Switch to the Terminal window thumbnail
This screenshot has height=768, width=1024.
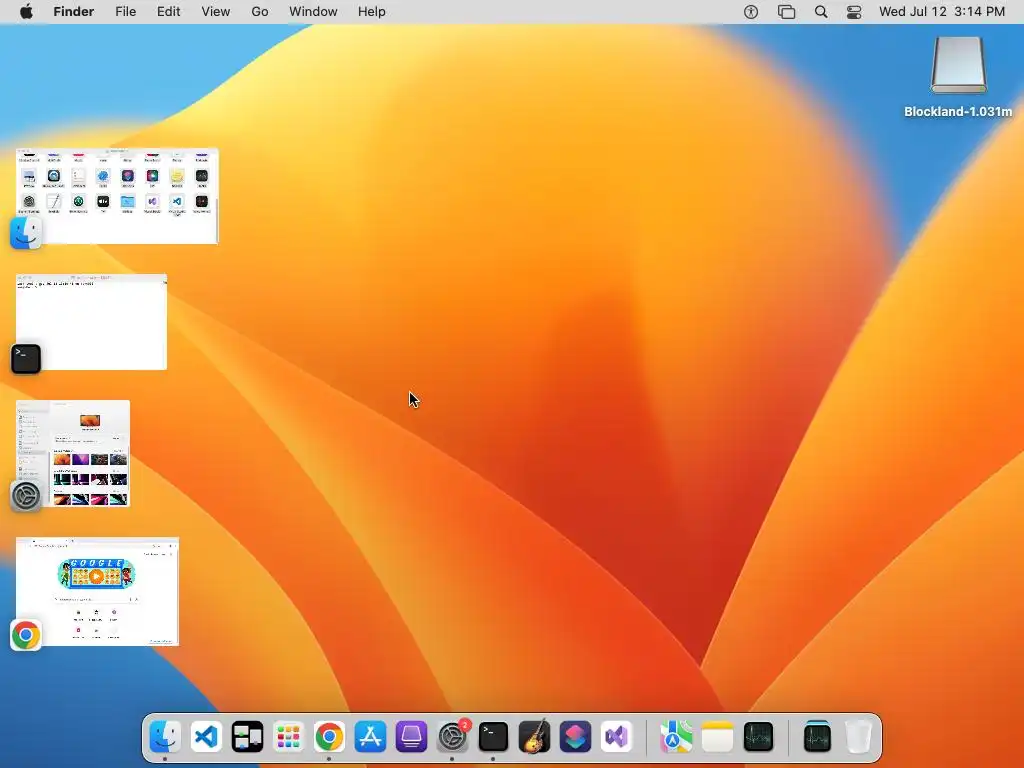tap(91, 322)
